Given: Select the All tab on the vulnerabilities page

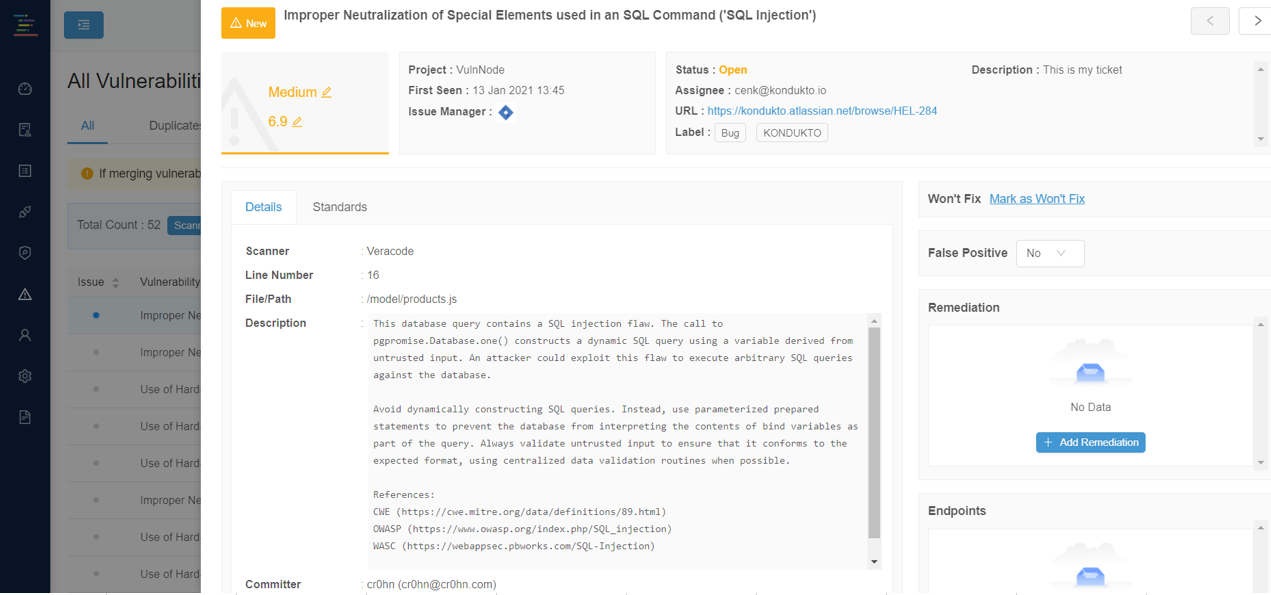Looking at the screenshot, I should 88,126.
